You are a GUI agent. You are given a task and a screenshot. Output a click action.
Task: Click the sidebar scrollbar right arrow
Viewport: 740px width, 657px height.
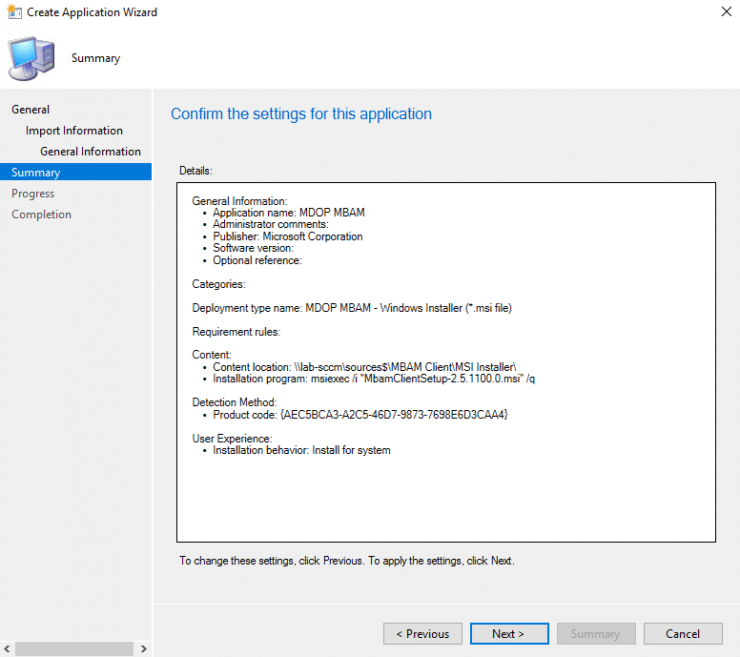pyautogui.click(x=144, y=649)
